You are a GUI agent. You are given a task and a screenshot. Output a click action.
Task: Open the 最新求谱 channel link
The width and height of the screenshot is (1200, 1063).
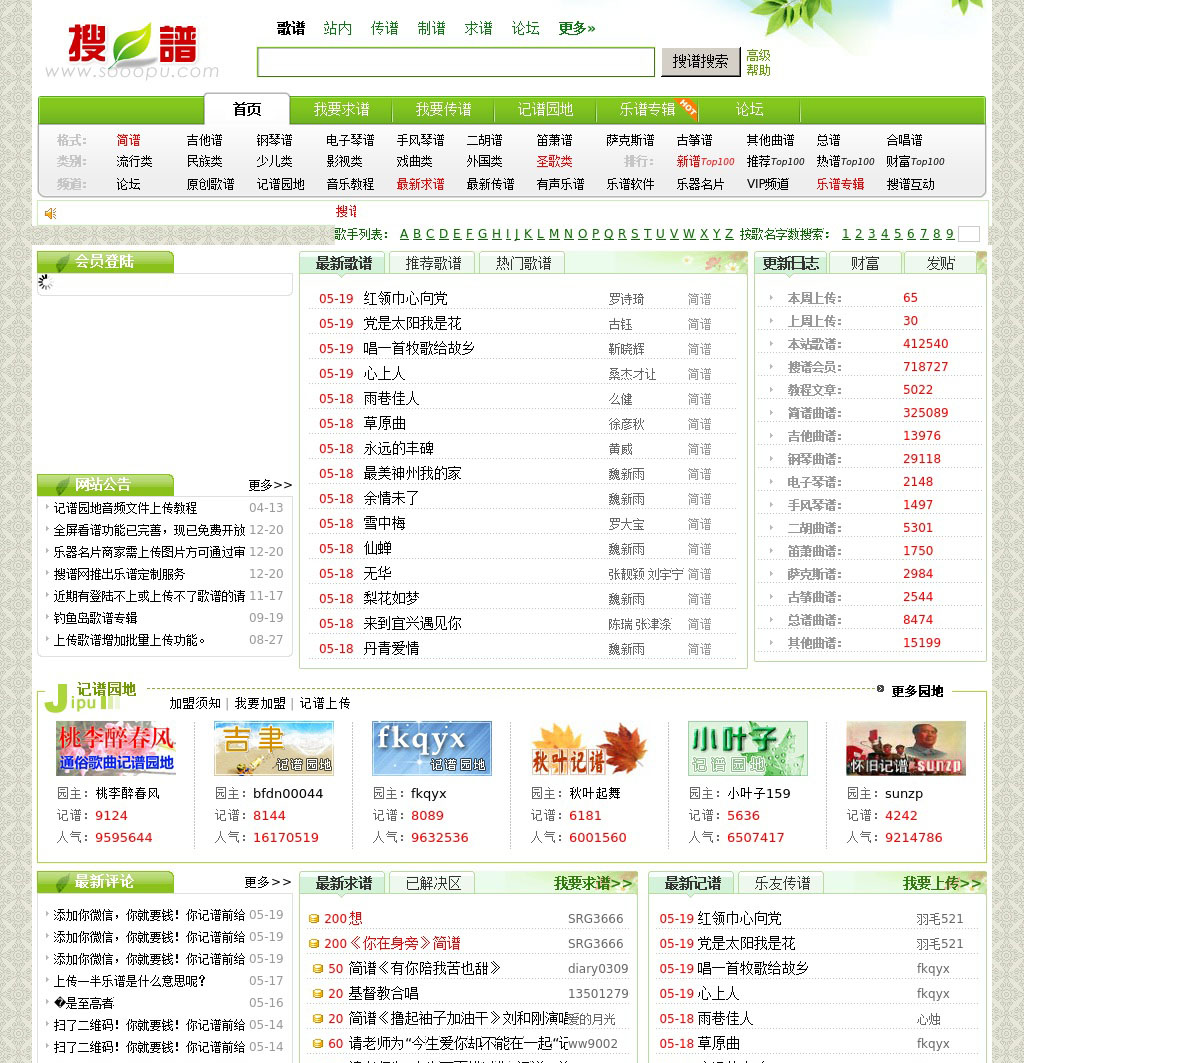click(x=420, y=184)
